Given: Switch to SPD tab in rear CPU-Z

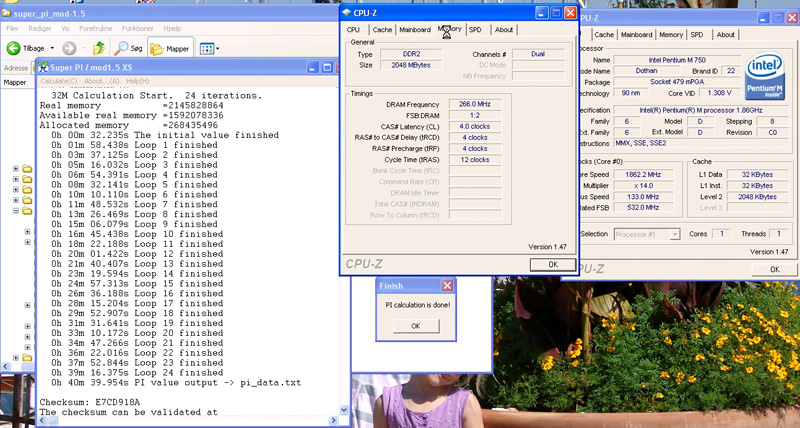Looking at the screenshot, I should [696, 35].
